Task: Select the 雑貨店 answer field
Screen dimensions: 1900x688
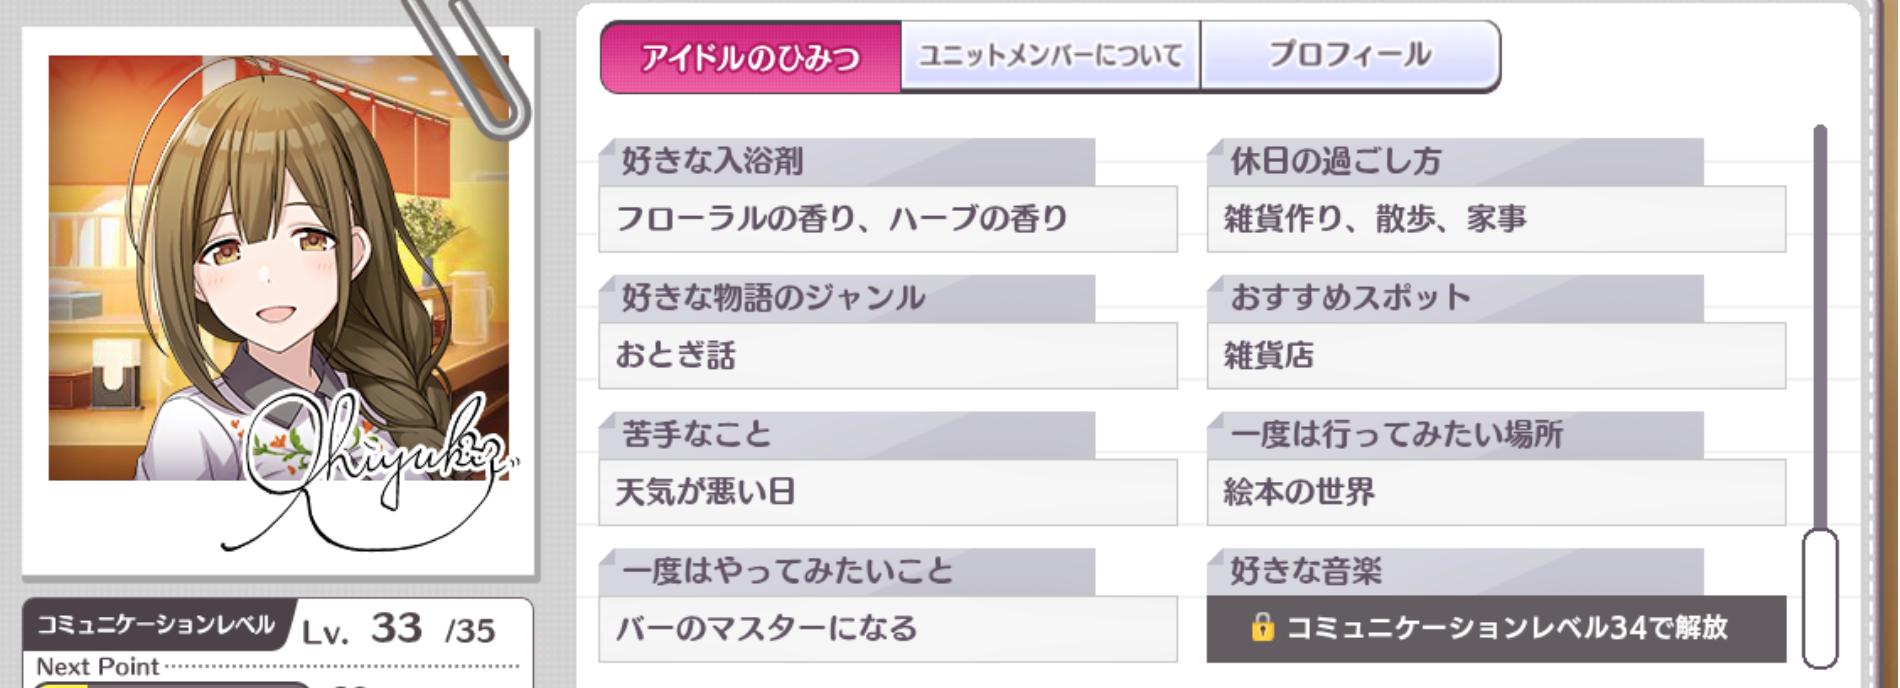Action: [x=1496, y=355]
